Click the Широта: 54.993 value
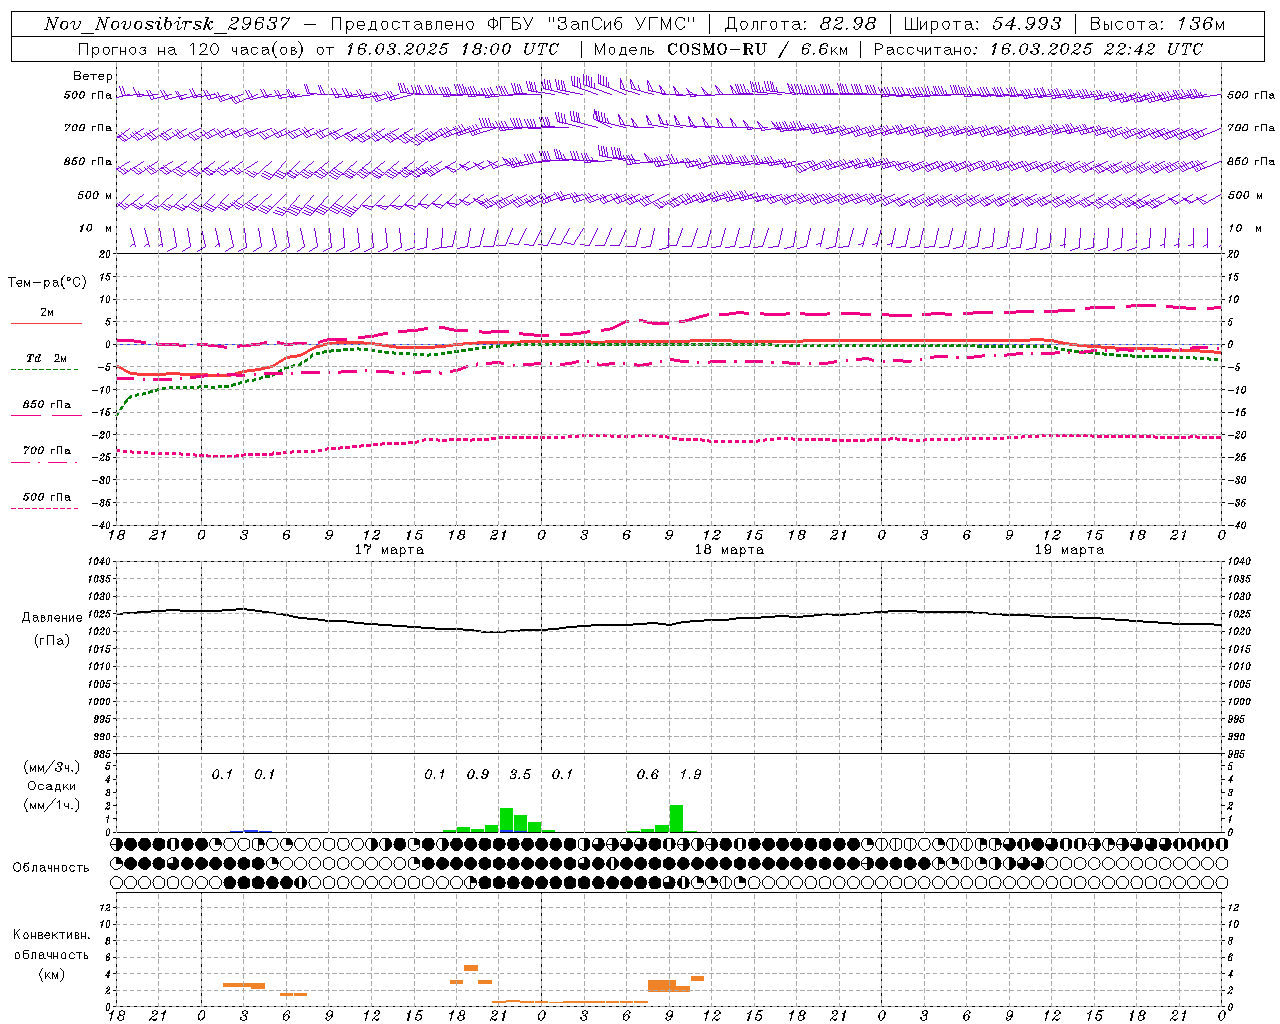The image size is (1280, 1024). click(x=982, y=24)
